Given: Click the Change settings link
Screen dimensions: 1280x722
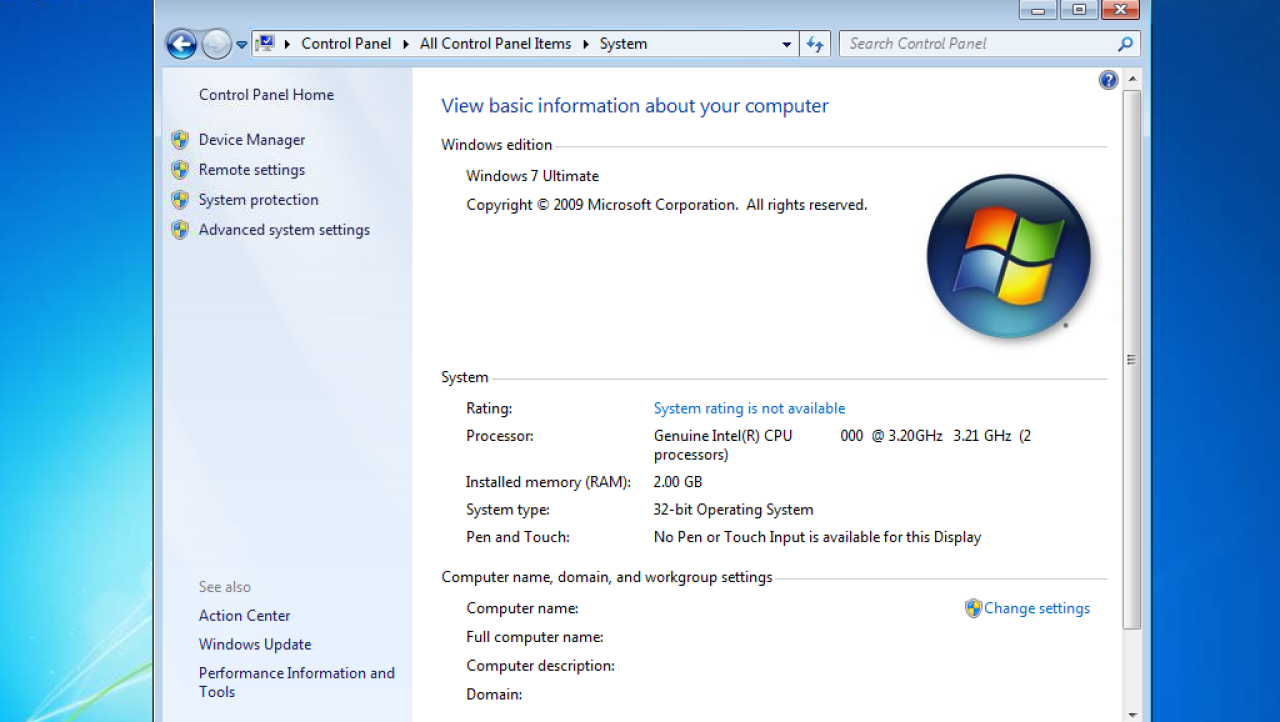Looking at the screenshot, I should coord(1037,608).
